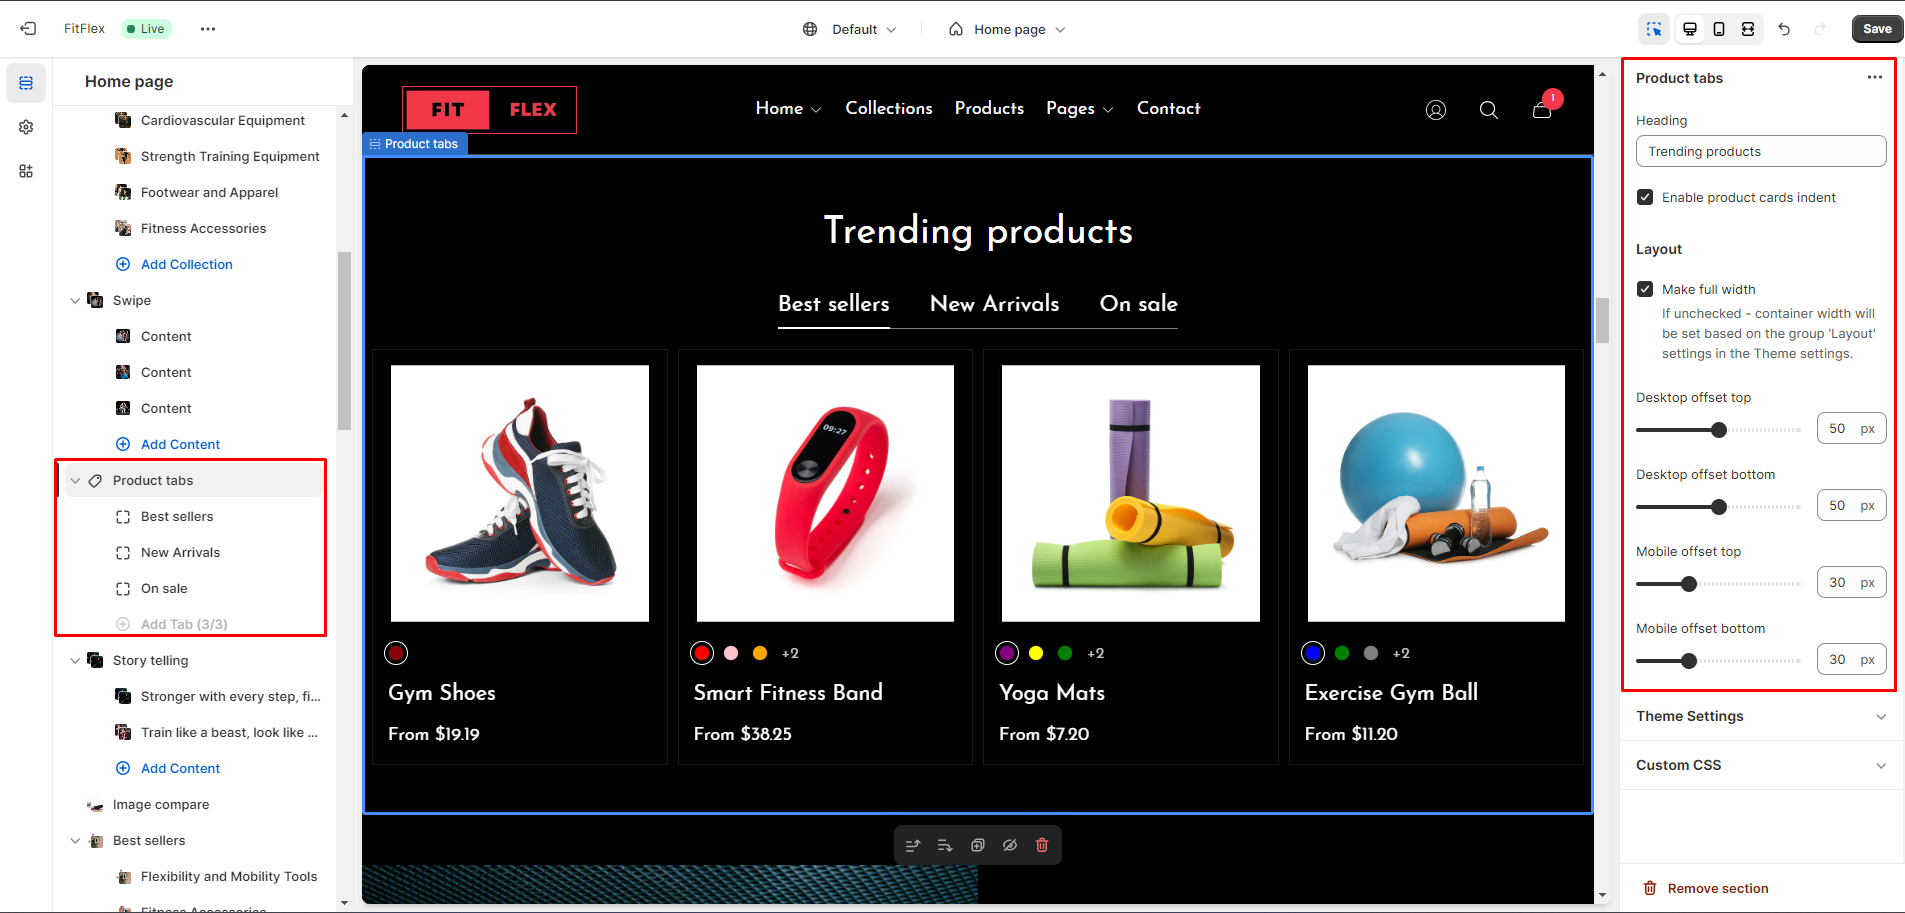
Task: Click the search magnifier icon in preview
Action: (1489, 110)
